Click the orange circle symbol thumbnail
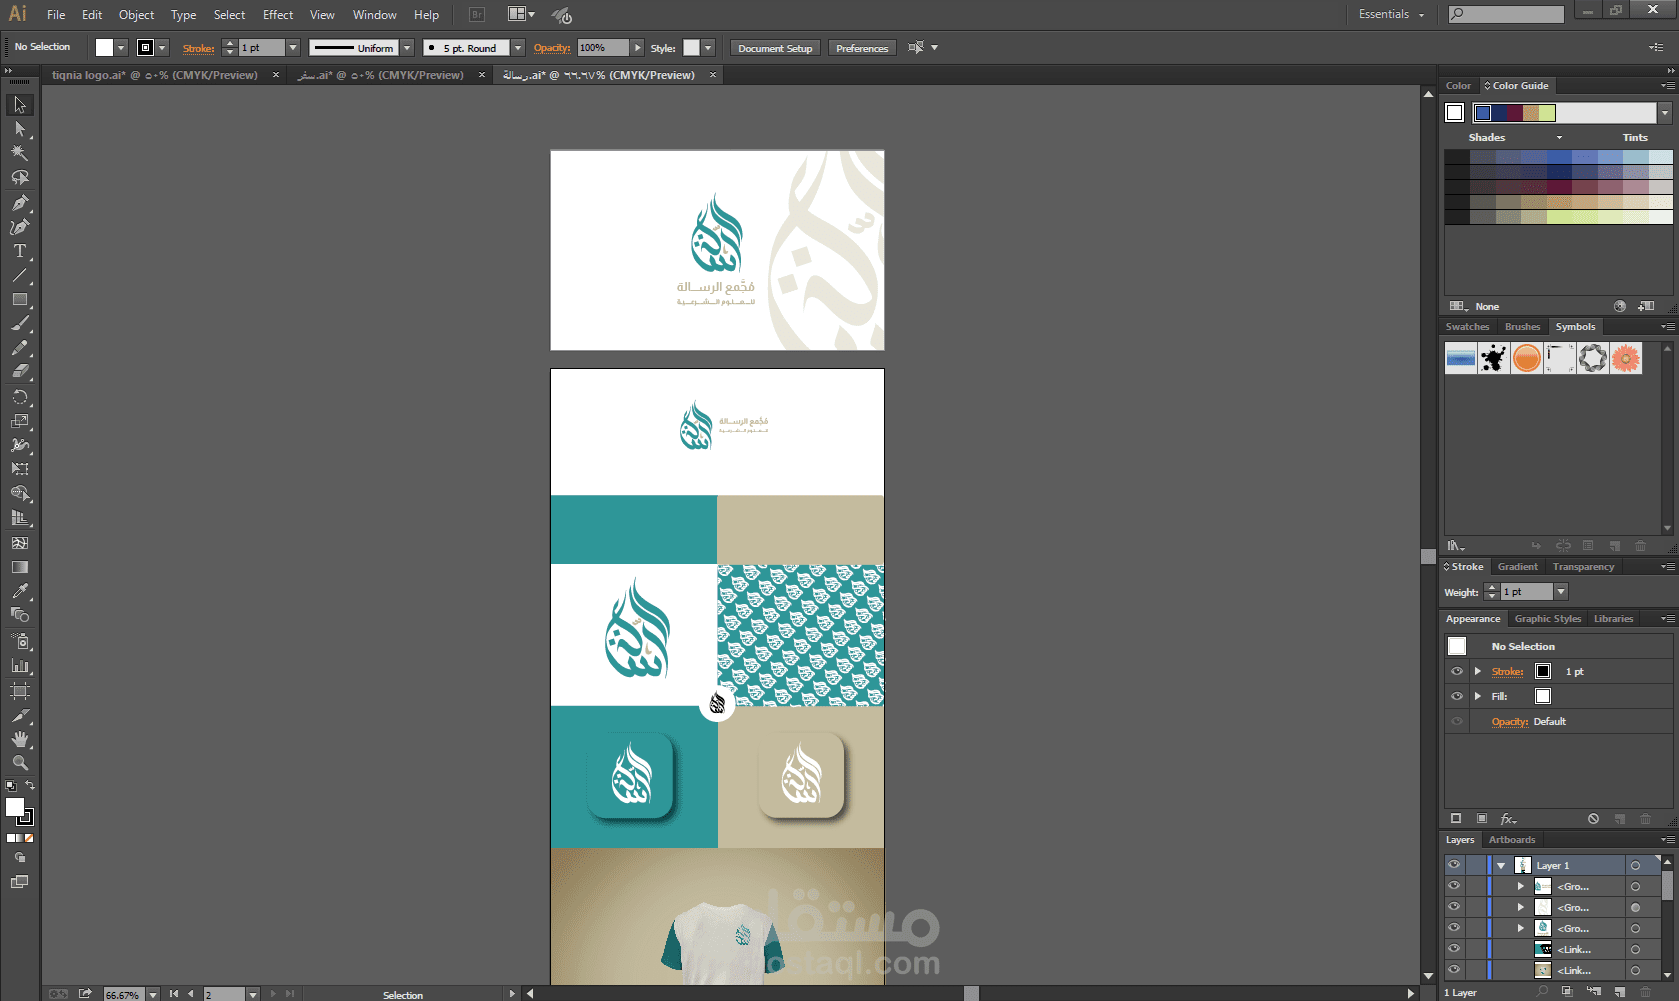The width and height of the screenshot is (1679, 1001). (1527, 358)
